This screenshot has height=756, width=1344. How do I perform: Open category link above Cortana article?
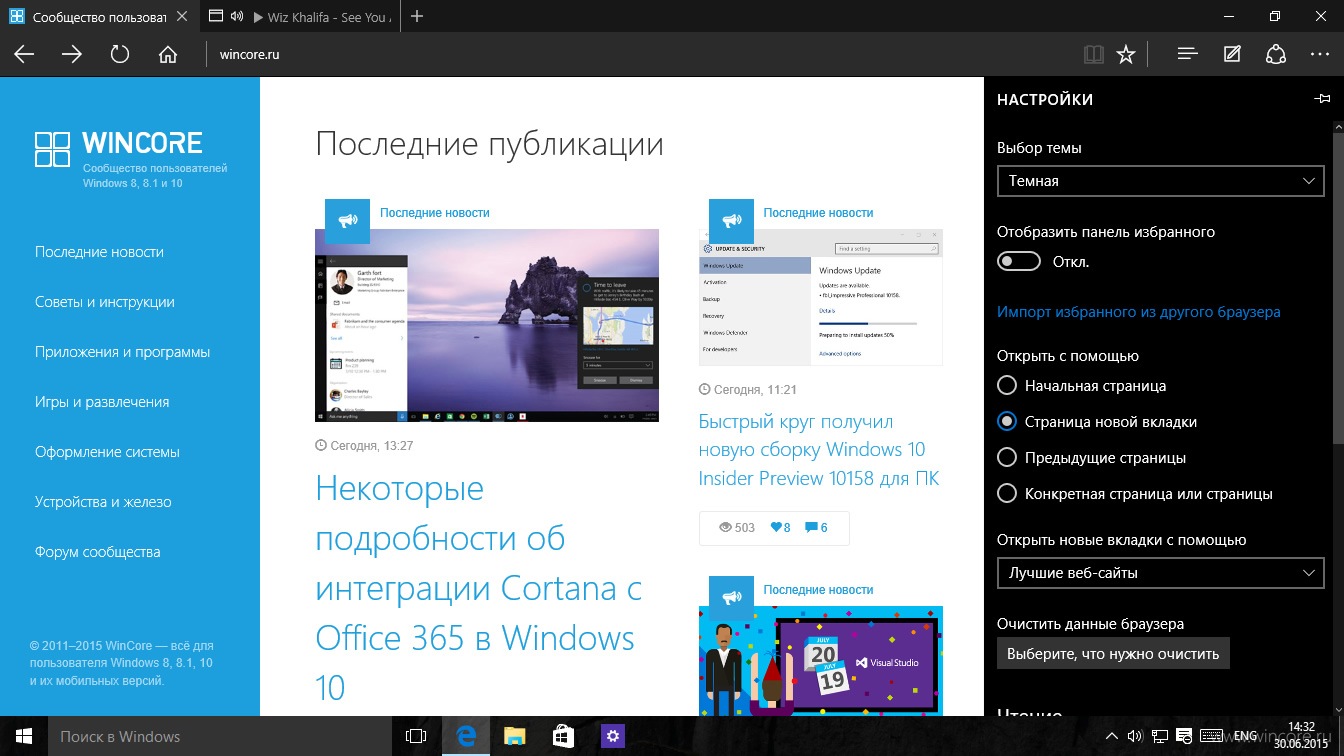tap(435, 213)
